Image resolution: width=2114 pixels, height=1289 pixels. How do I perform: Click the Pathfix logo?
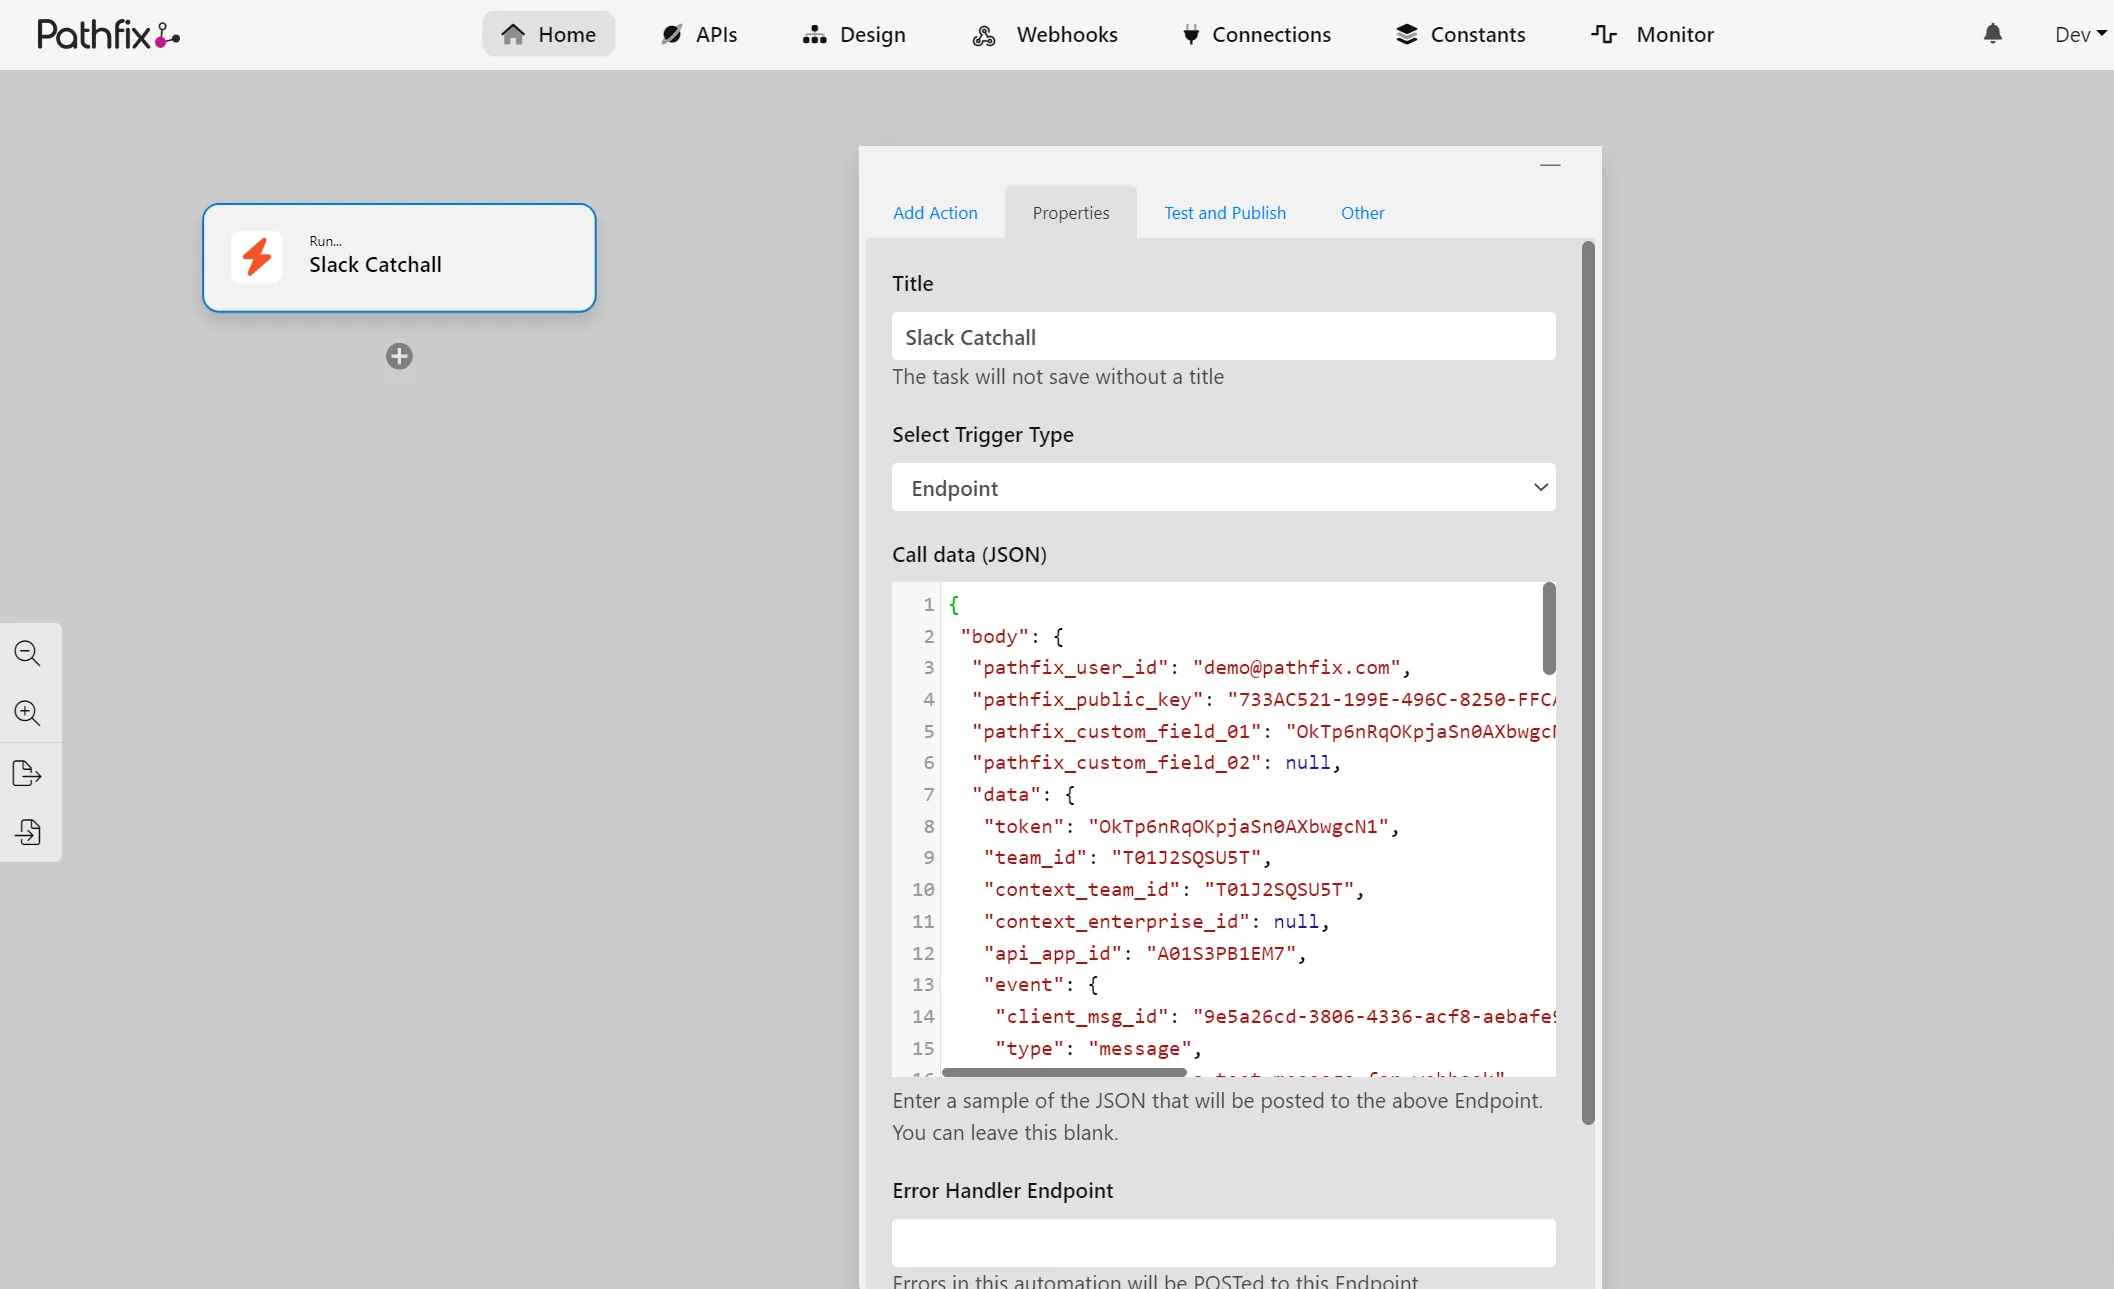click(108, 35)
